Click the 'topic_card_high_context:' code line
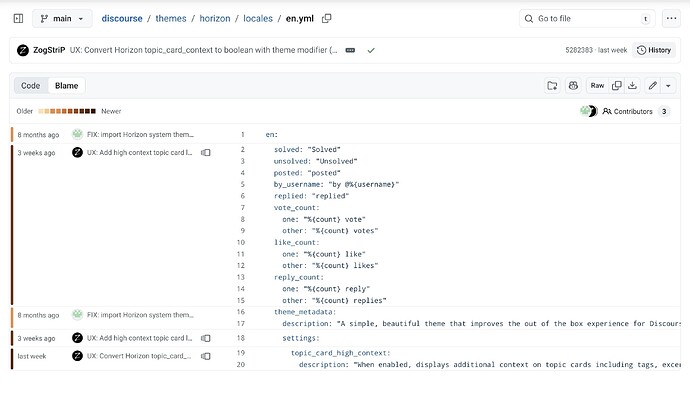690x393 pixels. click(341, 353)
